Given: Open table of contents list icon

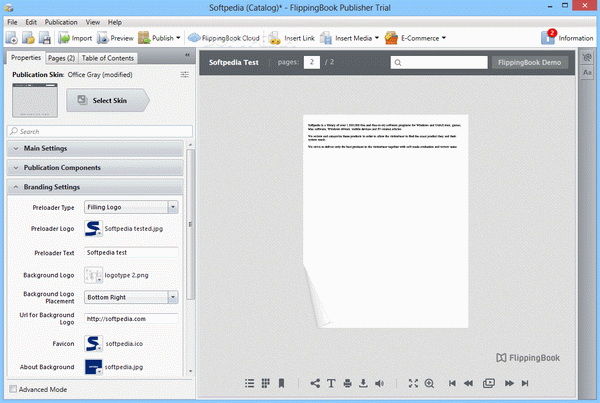Looking at the screenshot, I should [x=249, y=383].
